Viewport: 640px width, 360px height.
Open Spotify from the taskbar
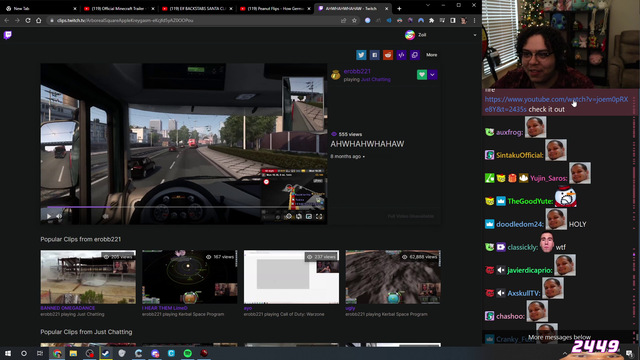coord(187,353)
